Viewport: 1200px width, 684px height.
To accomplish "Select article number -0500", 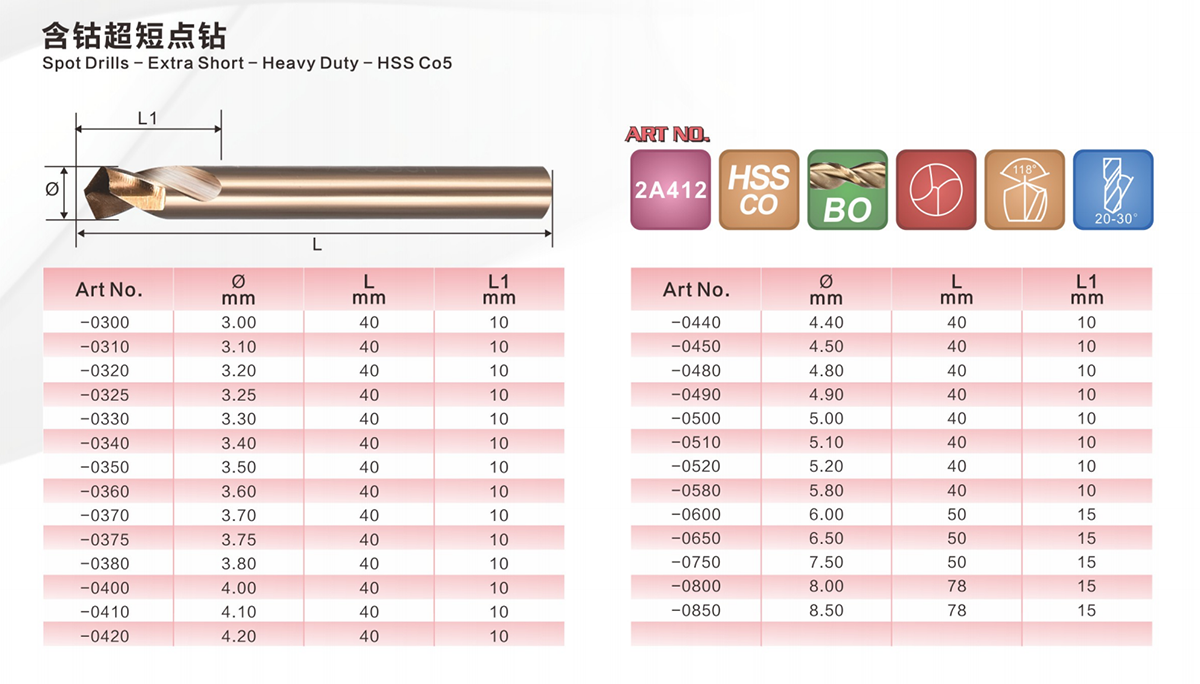I will coord(695,418).
